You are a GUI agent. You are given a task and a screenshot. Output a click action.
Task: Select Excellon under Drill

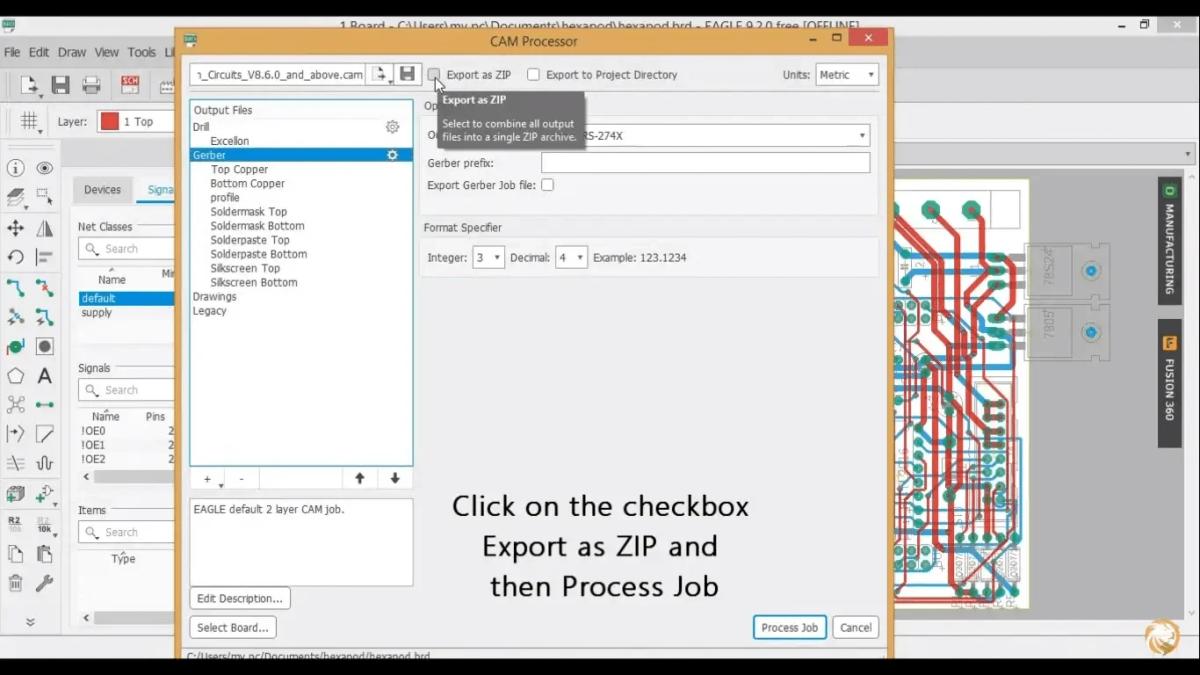[230, 141]
